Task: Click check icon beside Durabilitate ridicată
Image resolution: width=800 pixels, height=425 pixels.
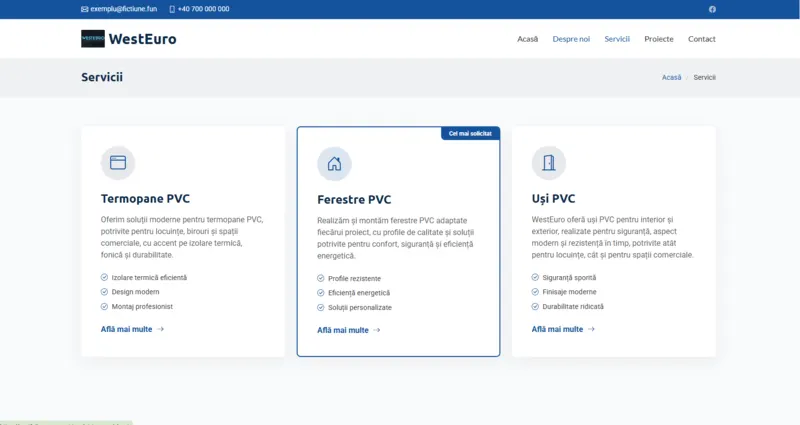Action: (535, 307)
